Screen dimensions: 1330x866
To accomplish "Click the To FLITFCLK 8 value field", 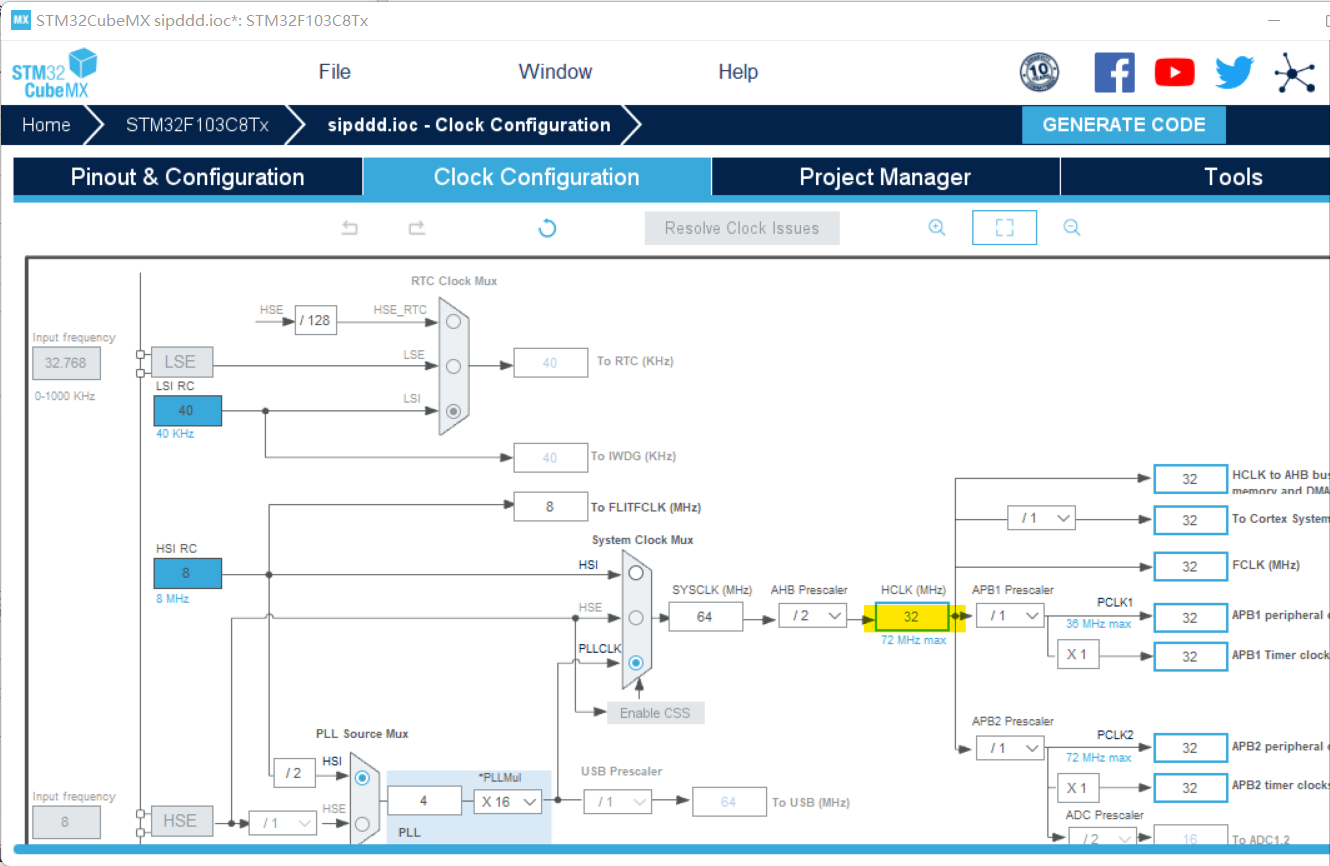I will click(x=550, y=507).
